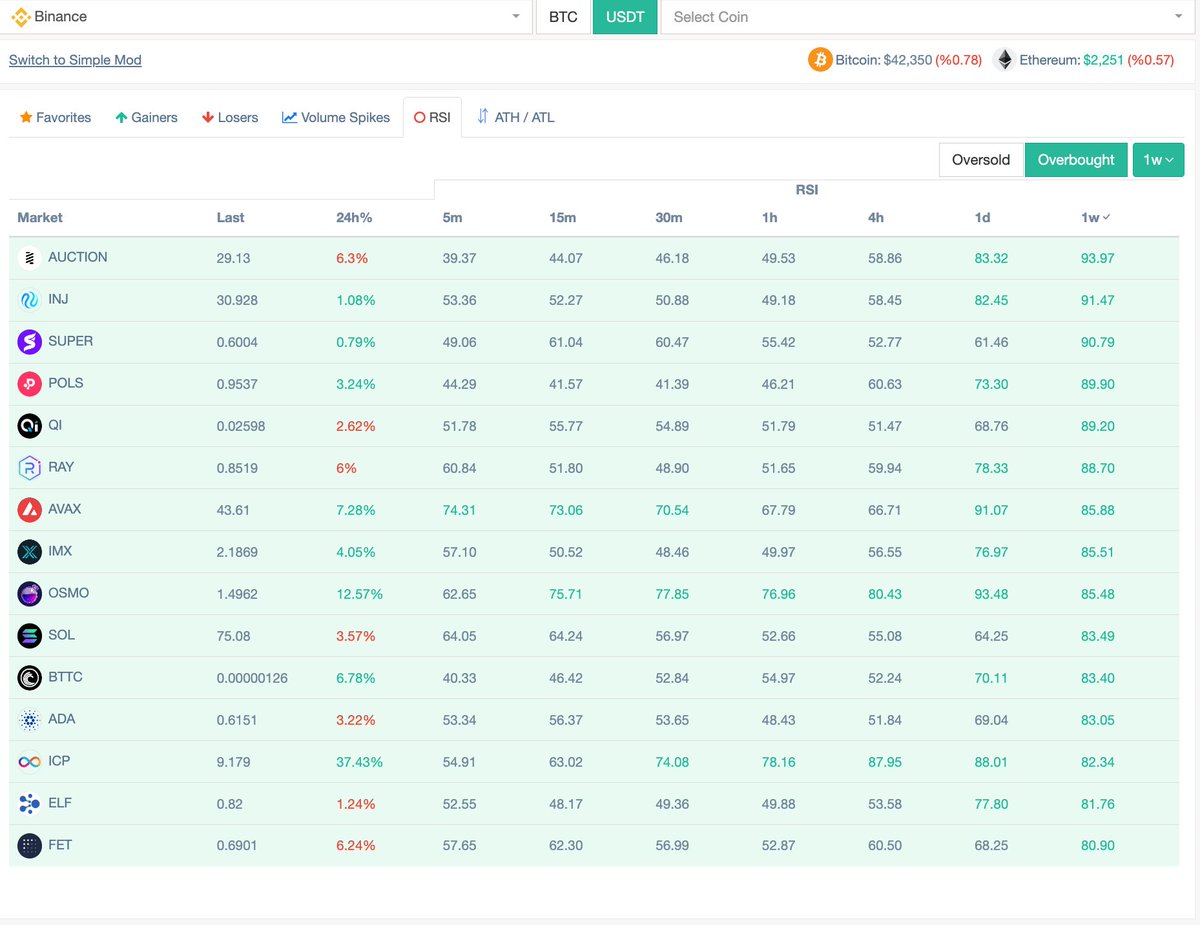Click the Cardano ADA coin icon

point(28,719)
